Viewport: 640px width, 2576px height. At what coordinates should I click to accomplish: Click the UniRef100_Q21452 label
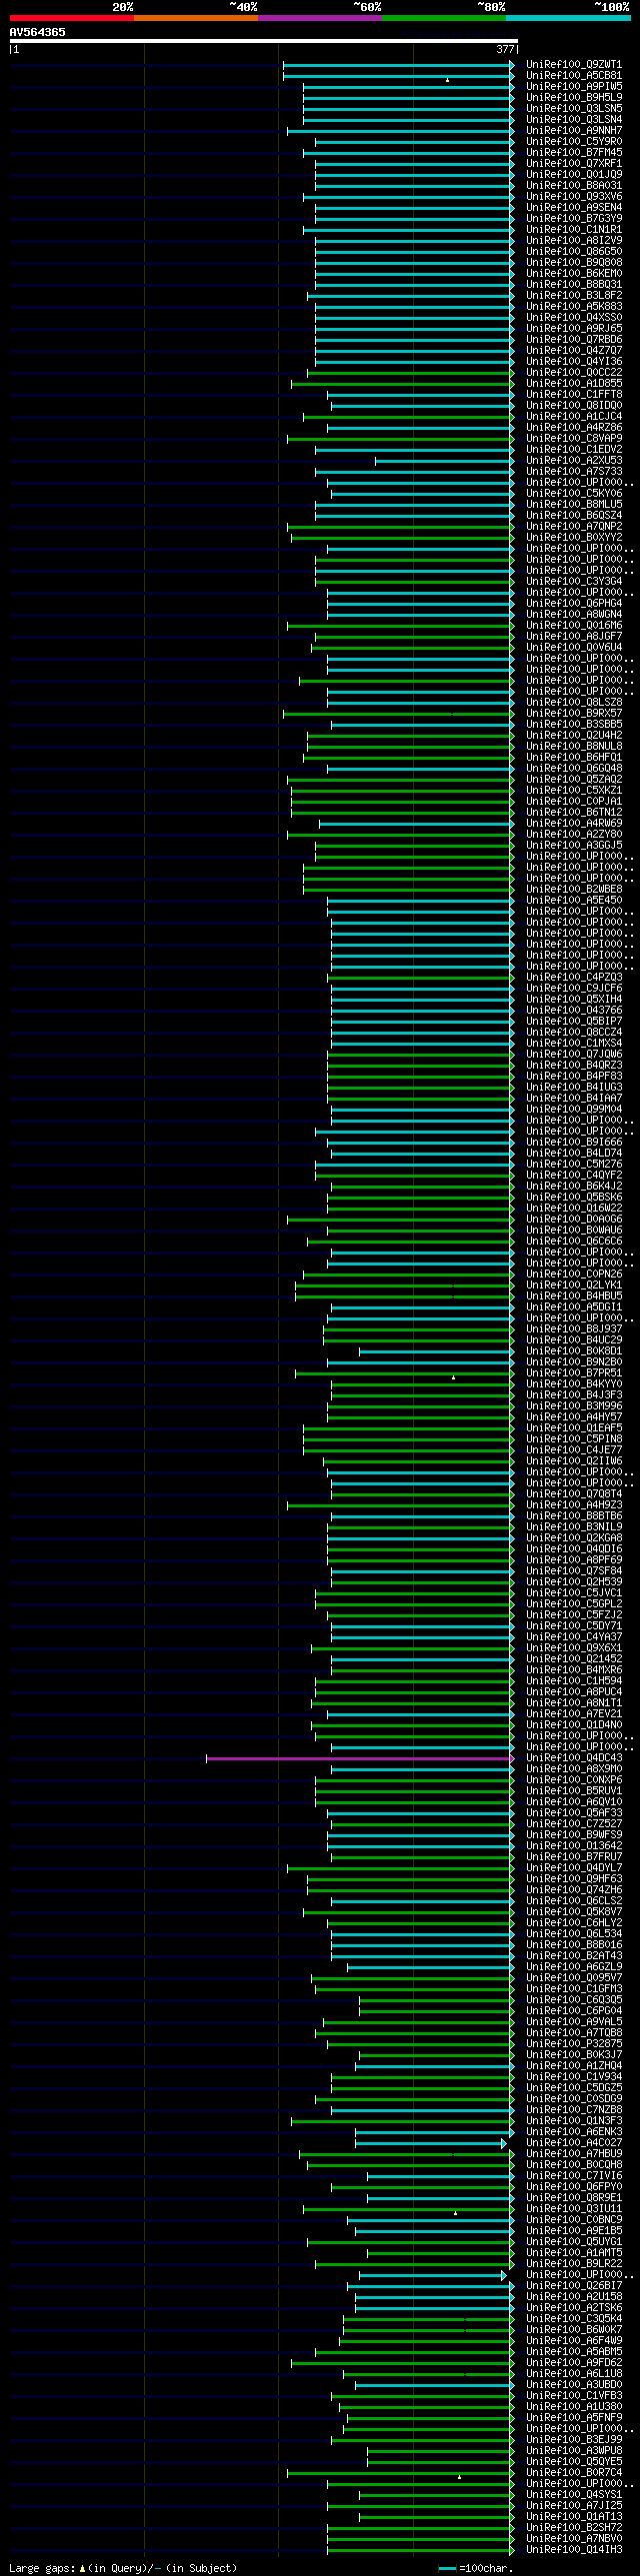[574, 1660]
